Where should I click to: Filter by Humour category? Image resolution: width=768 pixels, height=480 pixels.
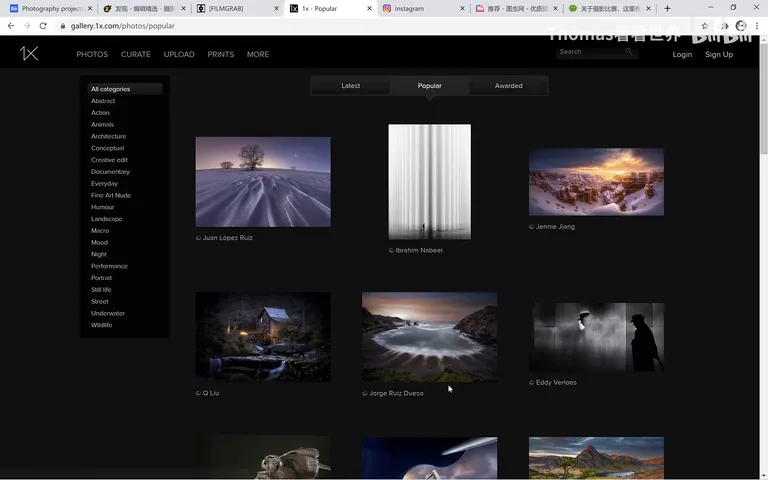[x=102, y=207]
